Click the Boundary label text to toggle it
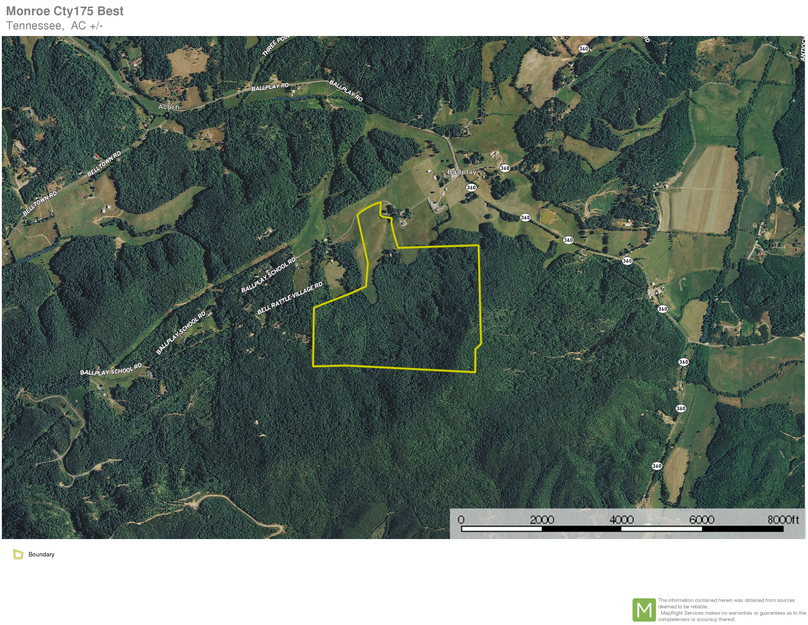Viewport: 808px width, 625px height. [x=40, y=553]
